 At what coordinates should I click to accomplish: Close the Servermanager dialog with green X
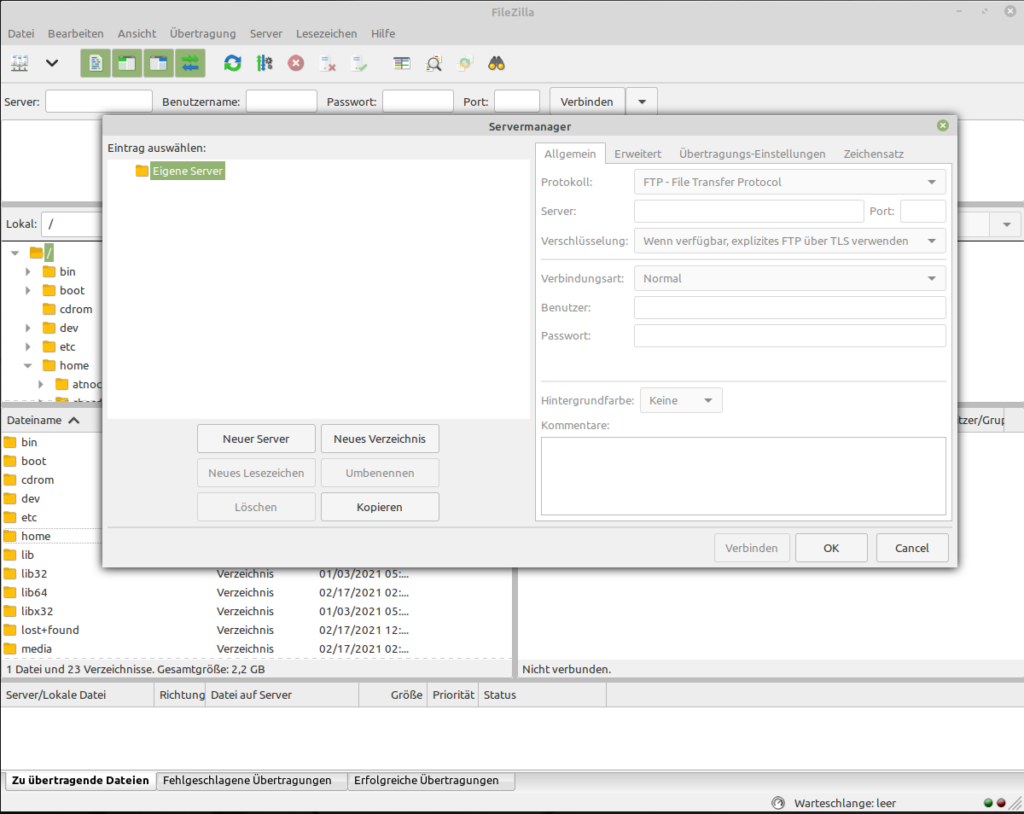click(942, 125)
